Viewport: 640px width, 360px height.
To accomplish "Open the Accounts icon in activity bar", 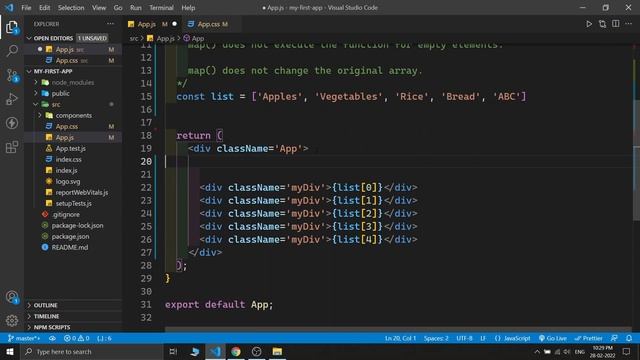I will (x=12, y=297).
